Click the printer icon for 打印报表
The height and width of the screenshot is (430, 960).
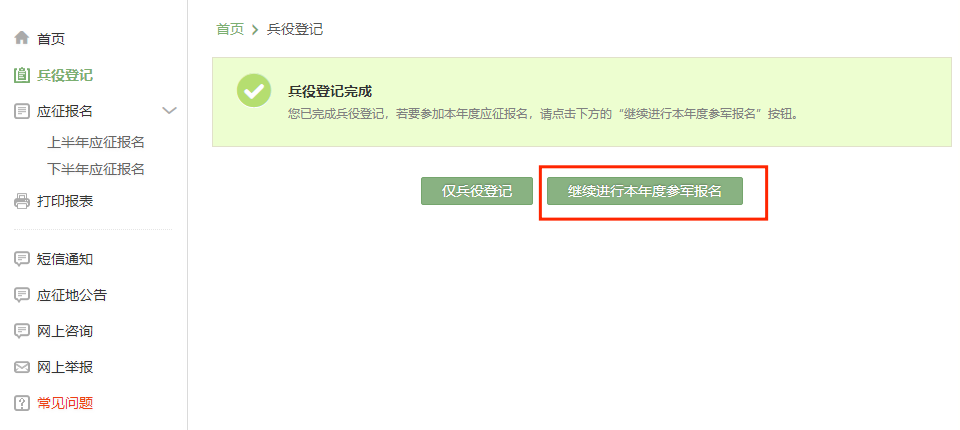pos(21,201)
